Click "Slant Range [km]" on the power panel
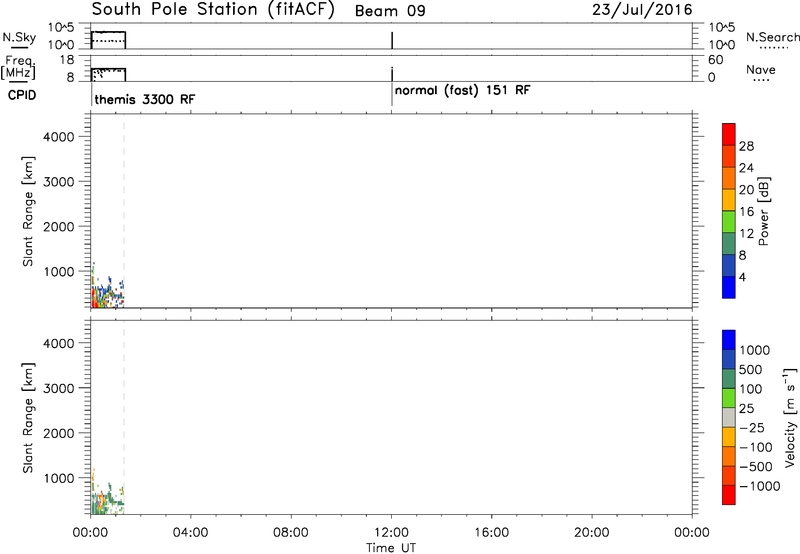 point(28,211)
